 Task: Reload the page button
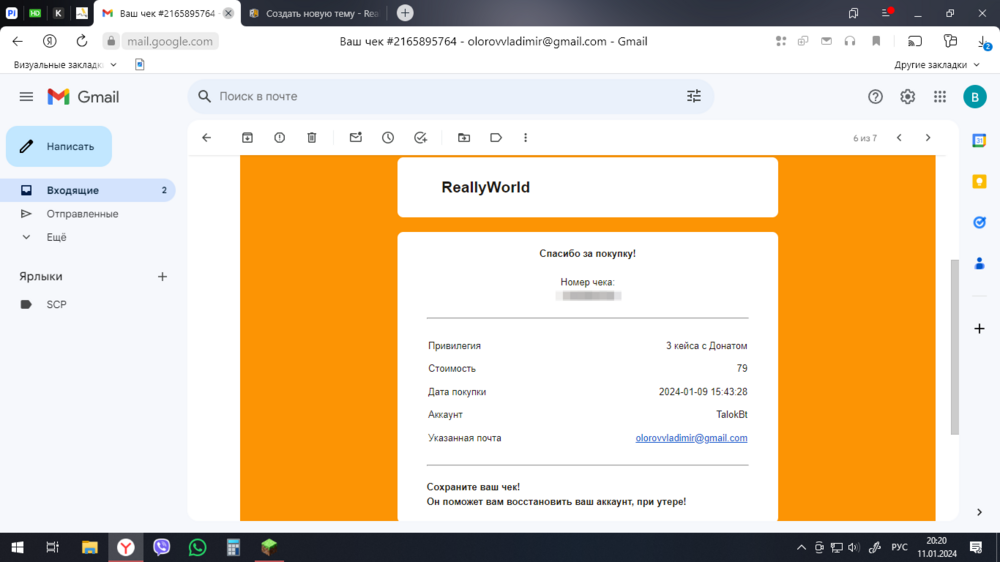[x=82, y=41]
